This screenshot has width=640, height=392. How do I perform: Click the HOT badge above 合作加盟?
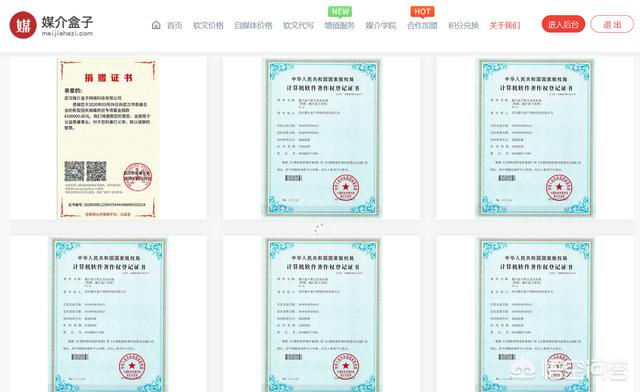coord(422,11)
